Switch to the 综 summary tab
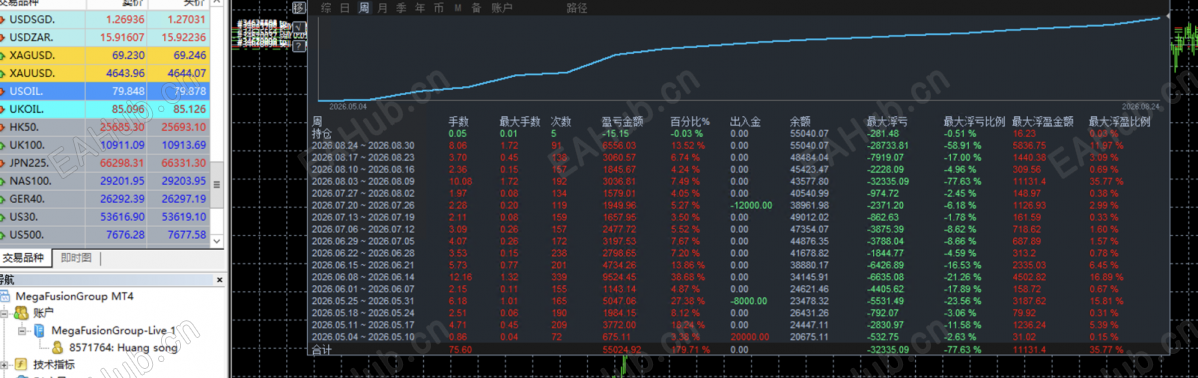Image resolution: width=1198 pixels, height=378 pixels. [x=326, y=8]
